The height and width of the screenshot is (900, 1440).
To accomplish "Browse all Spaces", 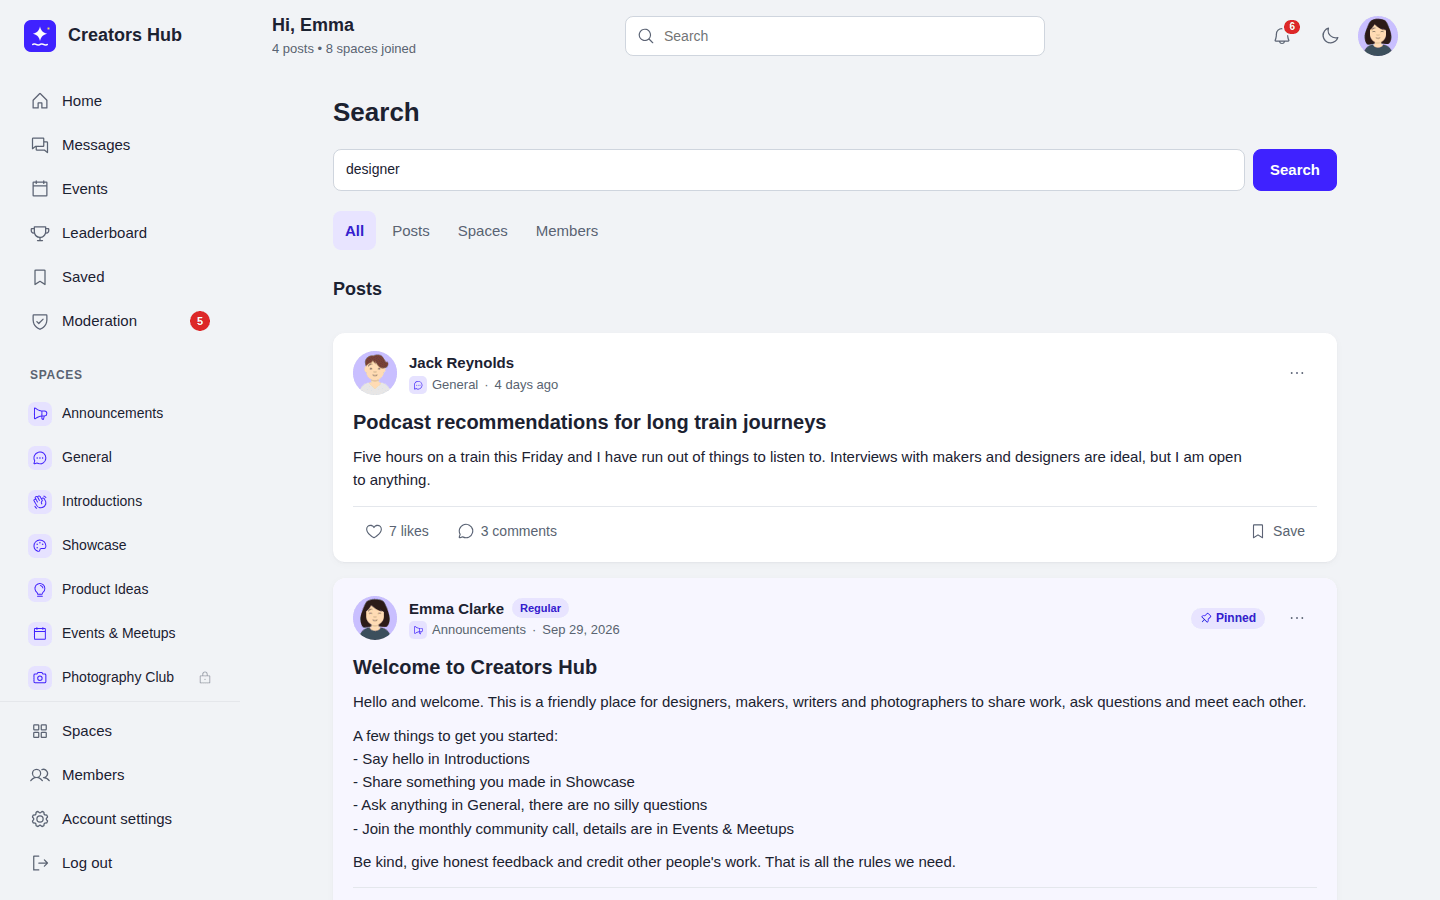I will (120, 731).
